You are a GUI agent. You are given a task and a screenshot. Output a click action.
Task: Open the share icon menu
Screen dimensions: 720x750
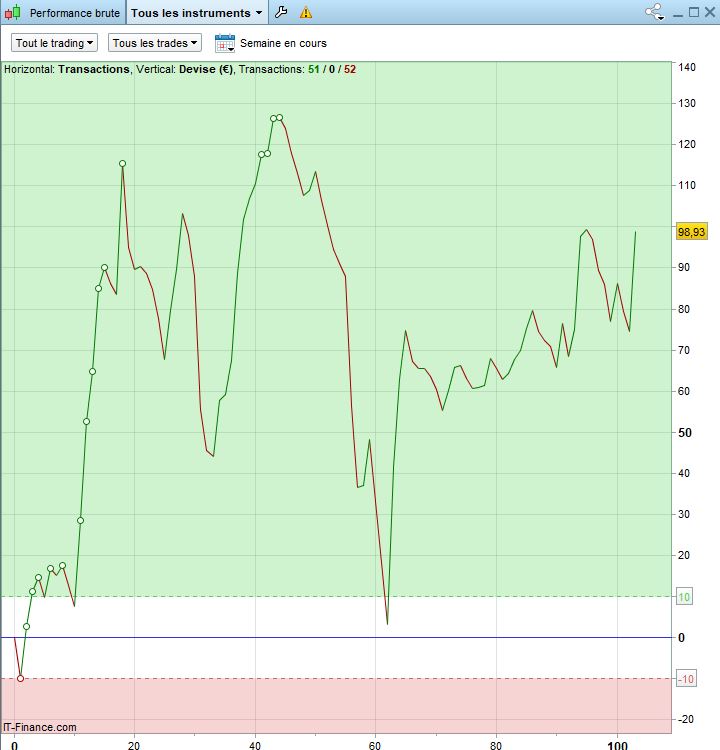point(654,12)
